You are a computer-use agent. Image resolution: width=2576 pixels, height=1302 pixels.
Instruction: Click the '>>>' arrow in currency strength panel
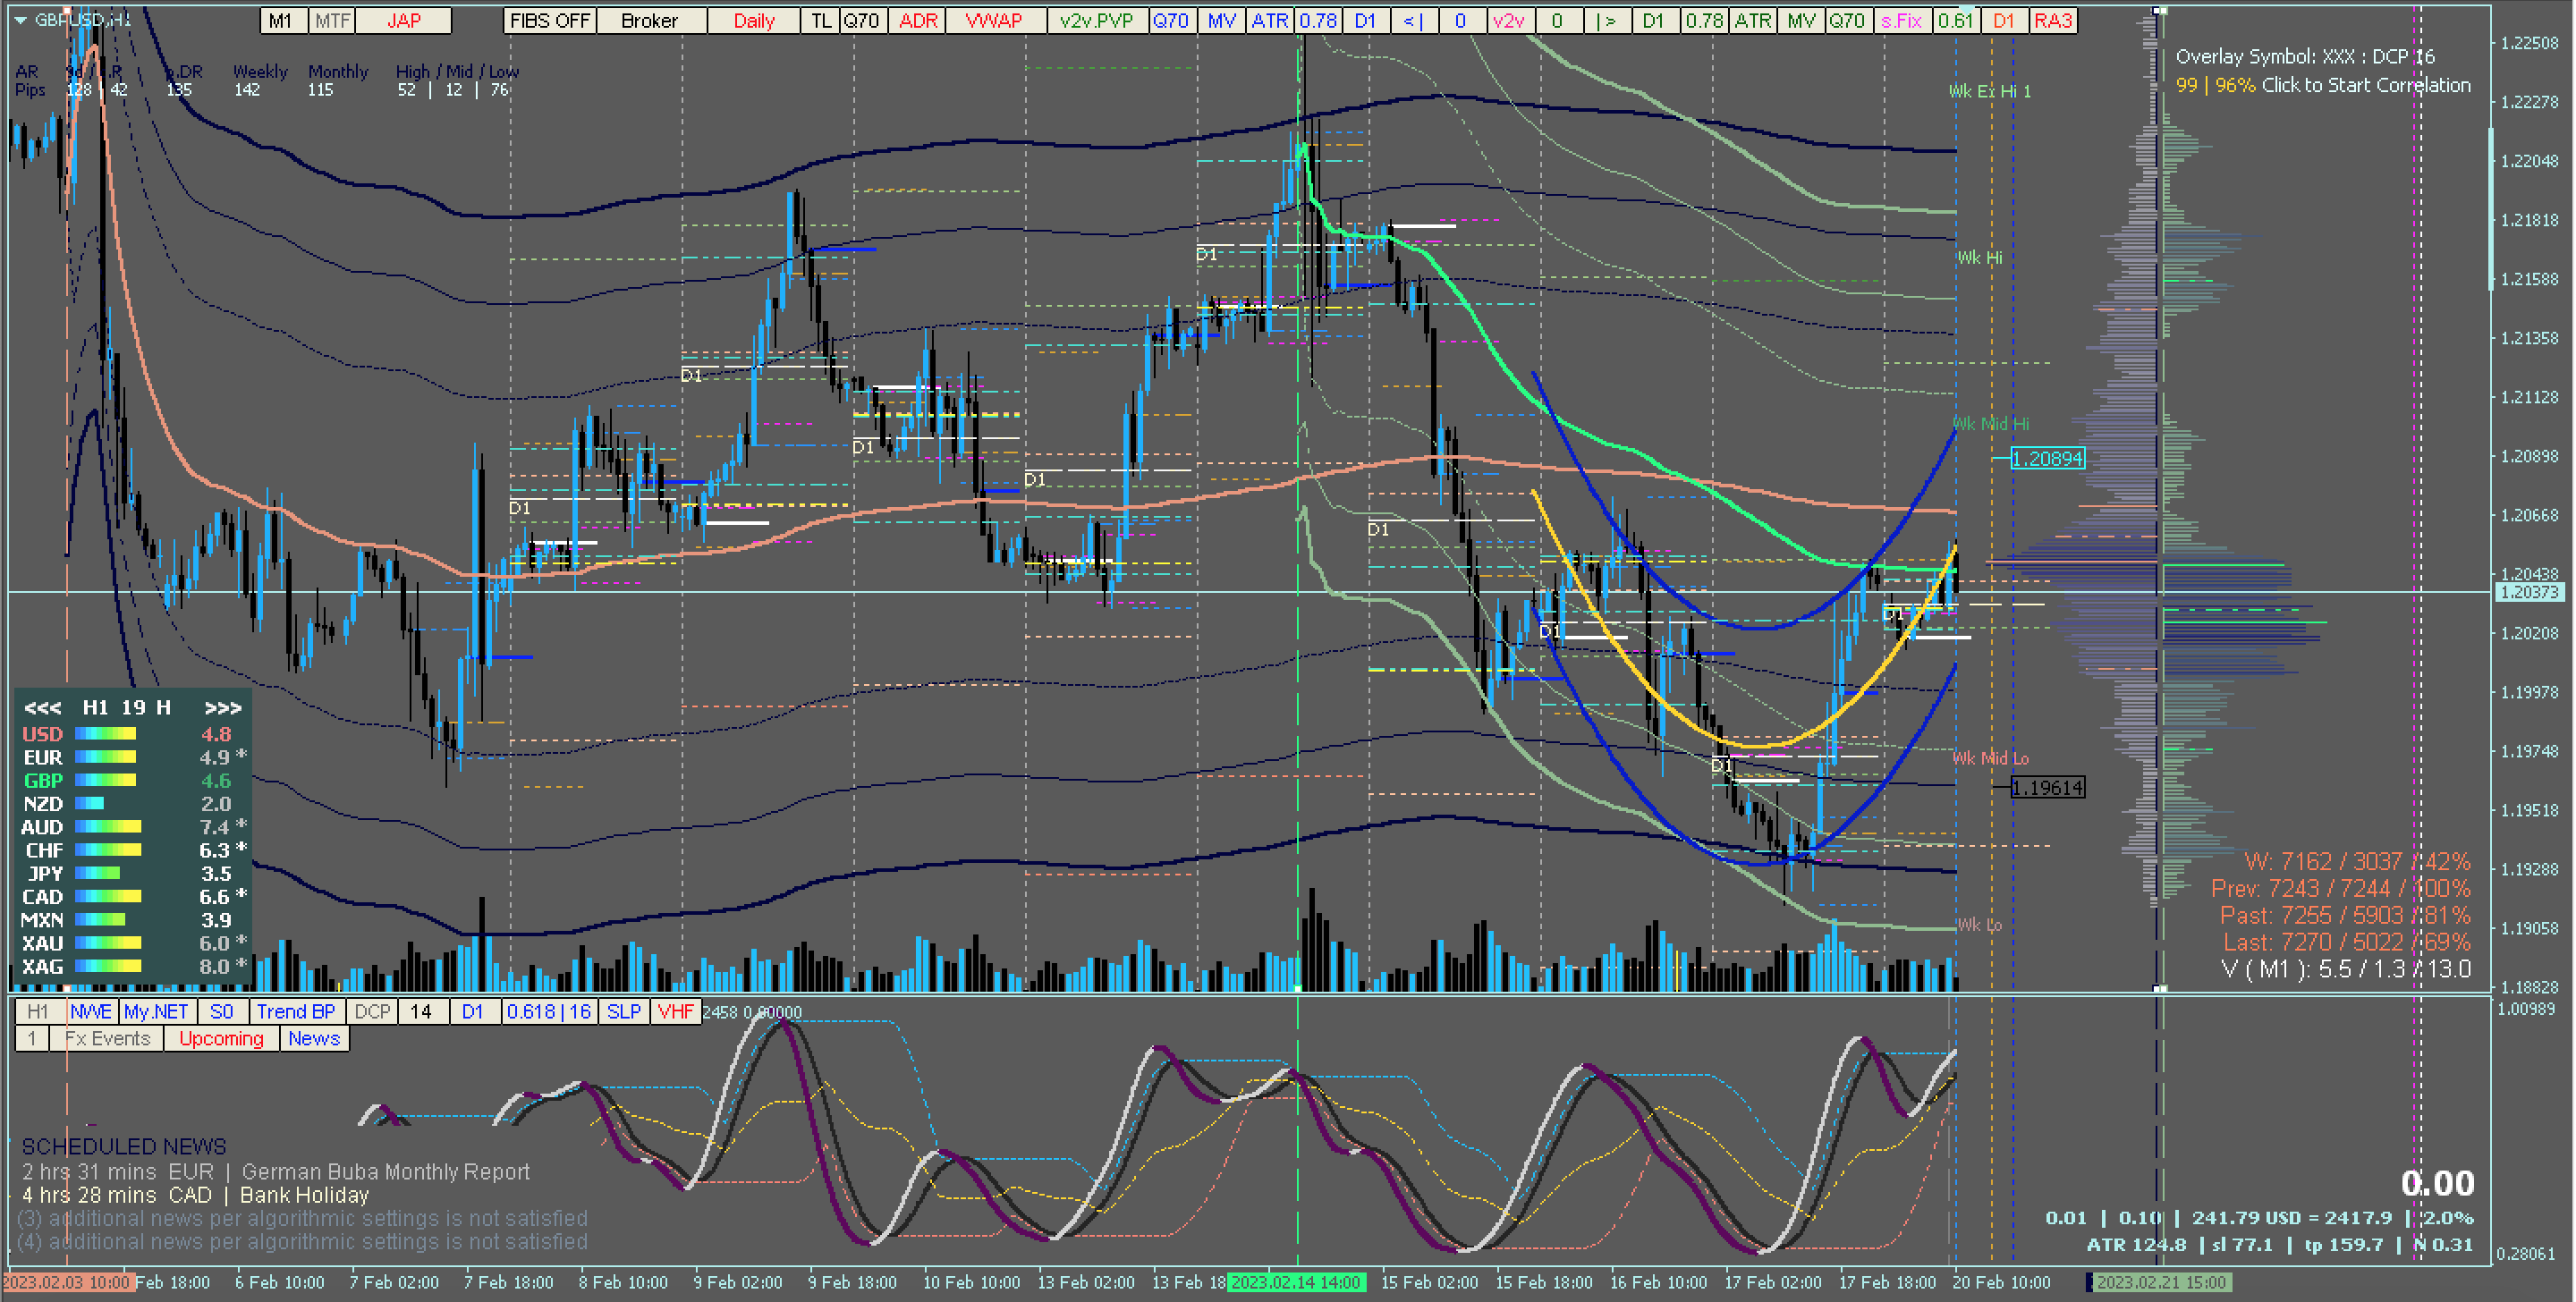pyautogui.click(x=222, y=708)
